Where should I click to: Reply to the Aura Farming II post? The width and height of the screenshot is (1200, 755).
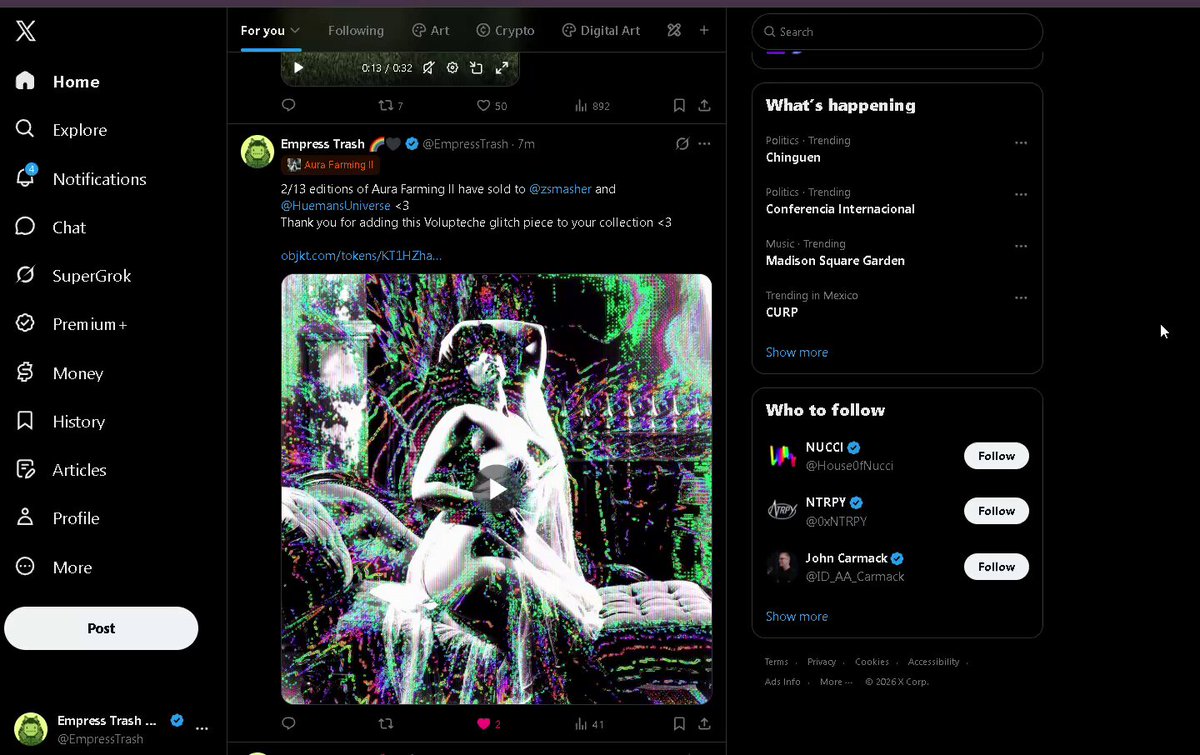[x=289, y=723]
